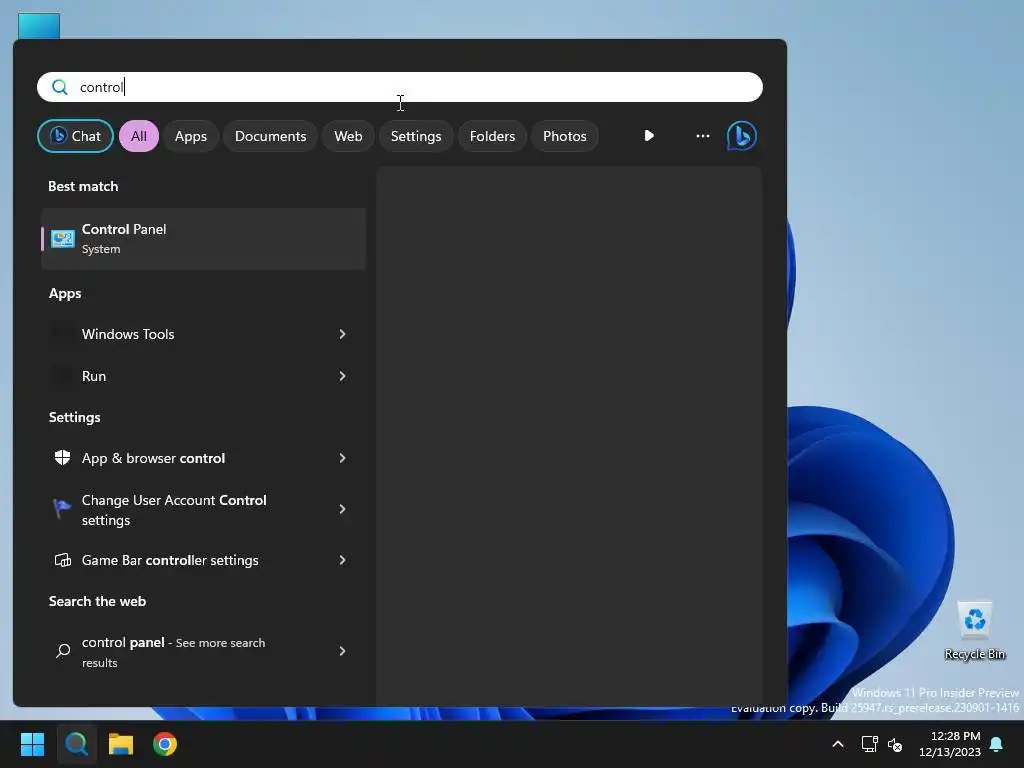
Task: Switch to the Photos filter tab
Action: (565, 136)
